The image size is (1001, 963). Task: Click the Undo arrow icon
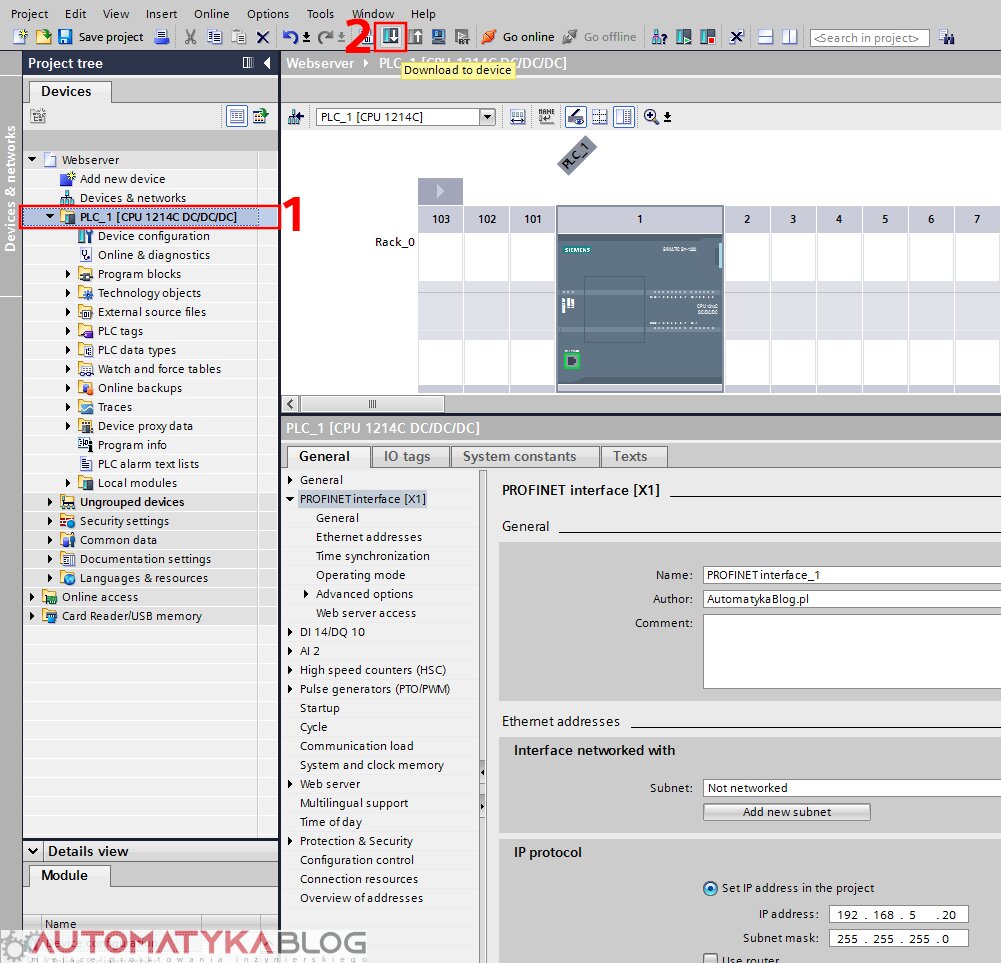pyautogui.click(x=290, y=37)
